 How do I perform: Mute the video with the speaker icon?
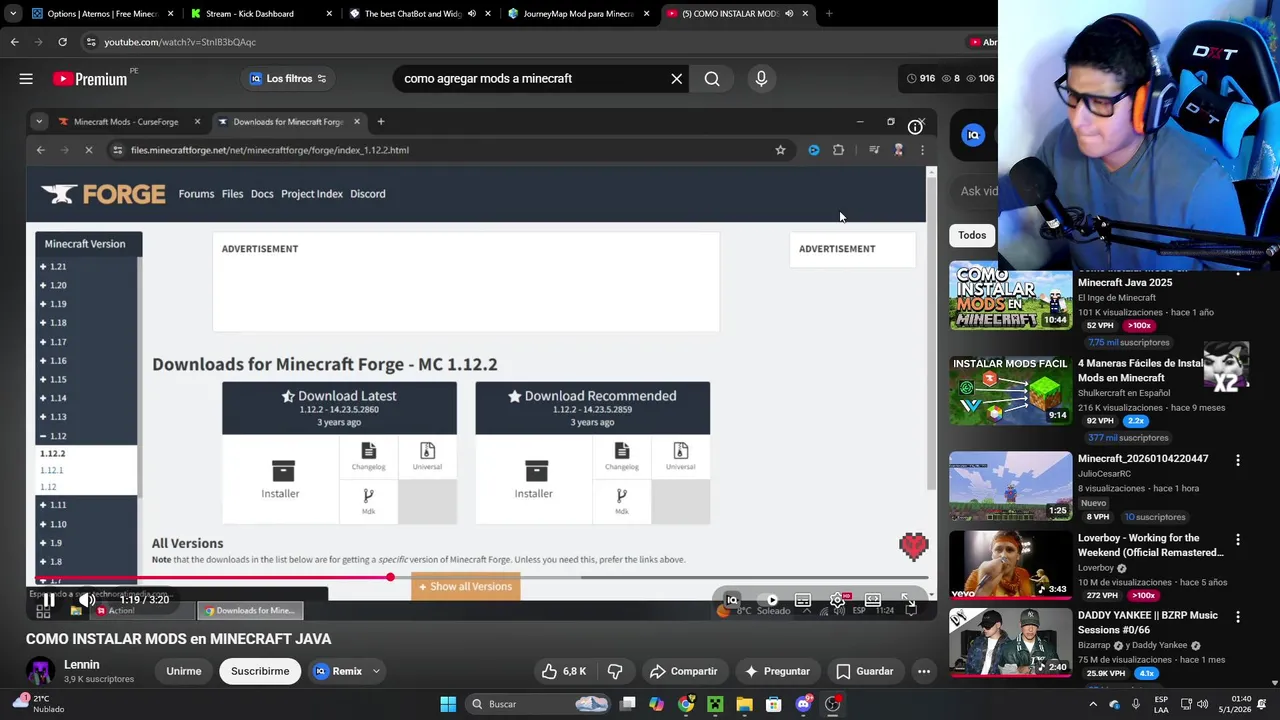pyautogui.click(x=87, y=600)
